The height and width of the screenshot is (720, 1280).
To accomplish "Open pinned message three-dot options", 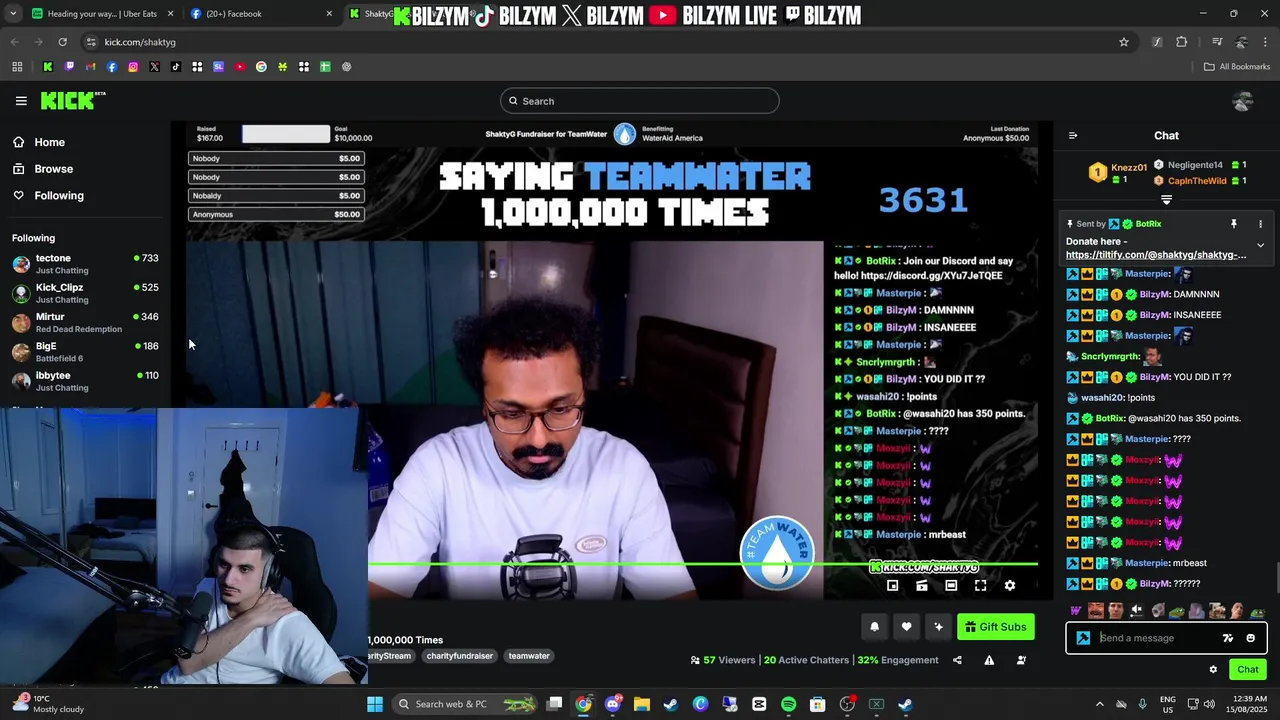I will coord(1260,224).
